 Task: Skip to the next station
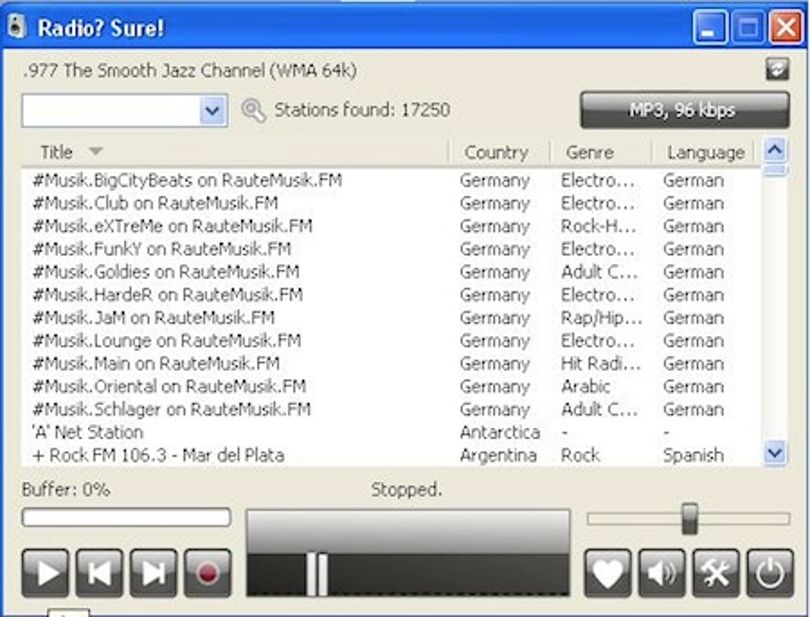(153, 573)
